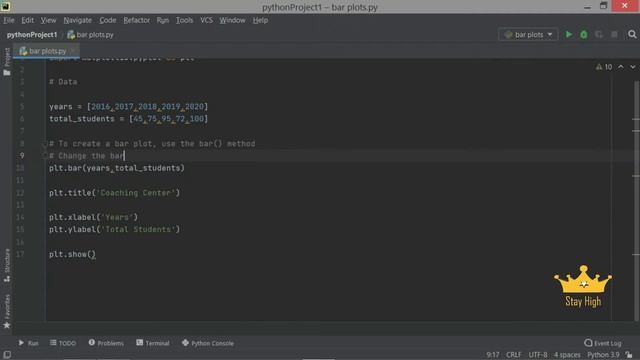Select the bar plots.py editor tab
Image resolution: width=640 pixels, height=360 pixels.
click(x=46, y=51)
